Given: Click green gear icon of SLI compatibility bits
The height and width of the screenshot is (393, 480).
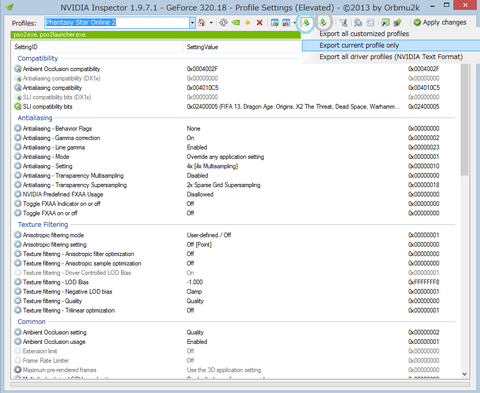Looking at the screenshot, I should (x=18, y=107).
